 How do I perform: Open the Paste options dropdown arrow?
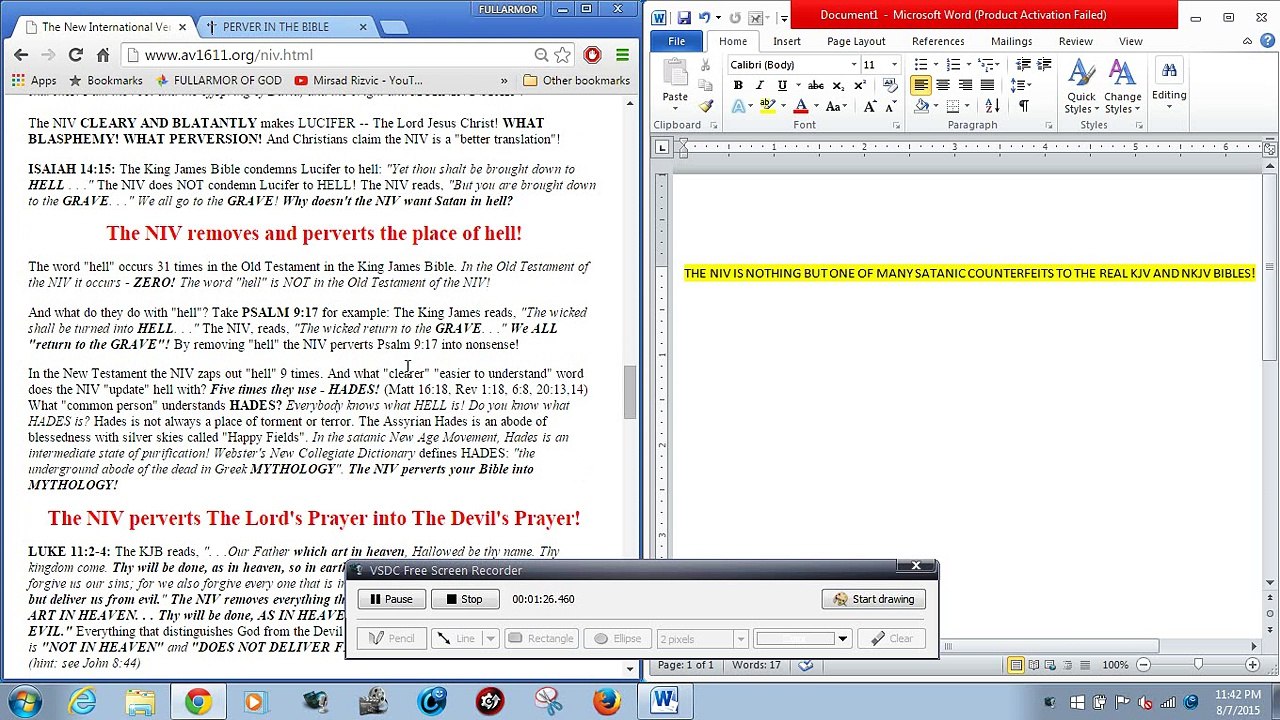pos(675,108)
